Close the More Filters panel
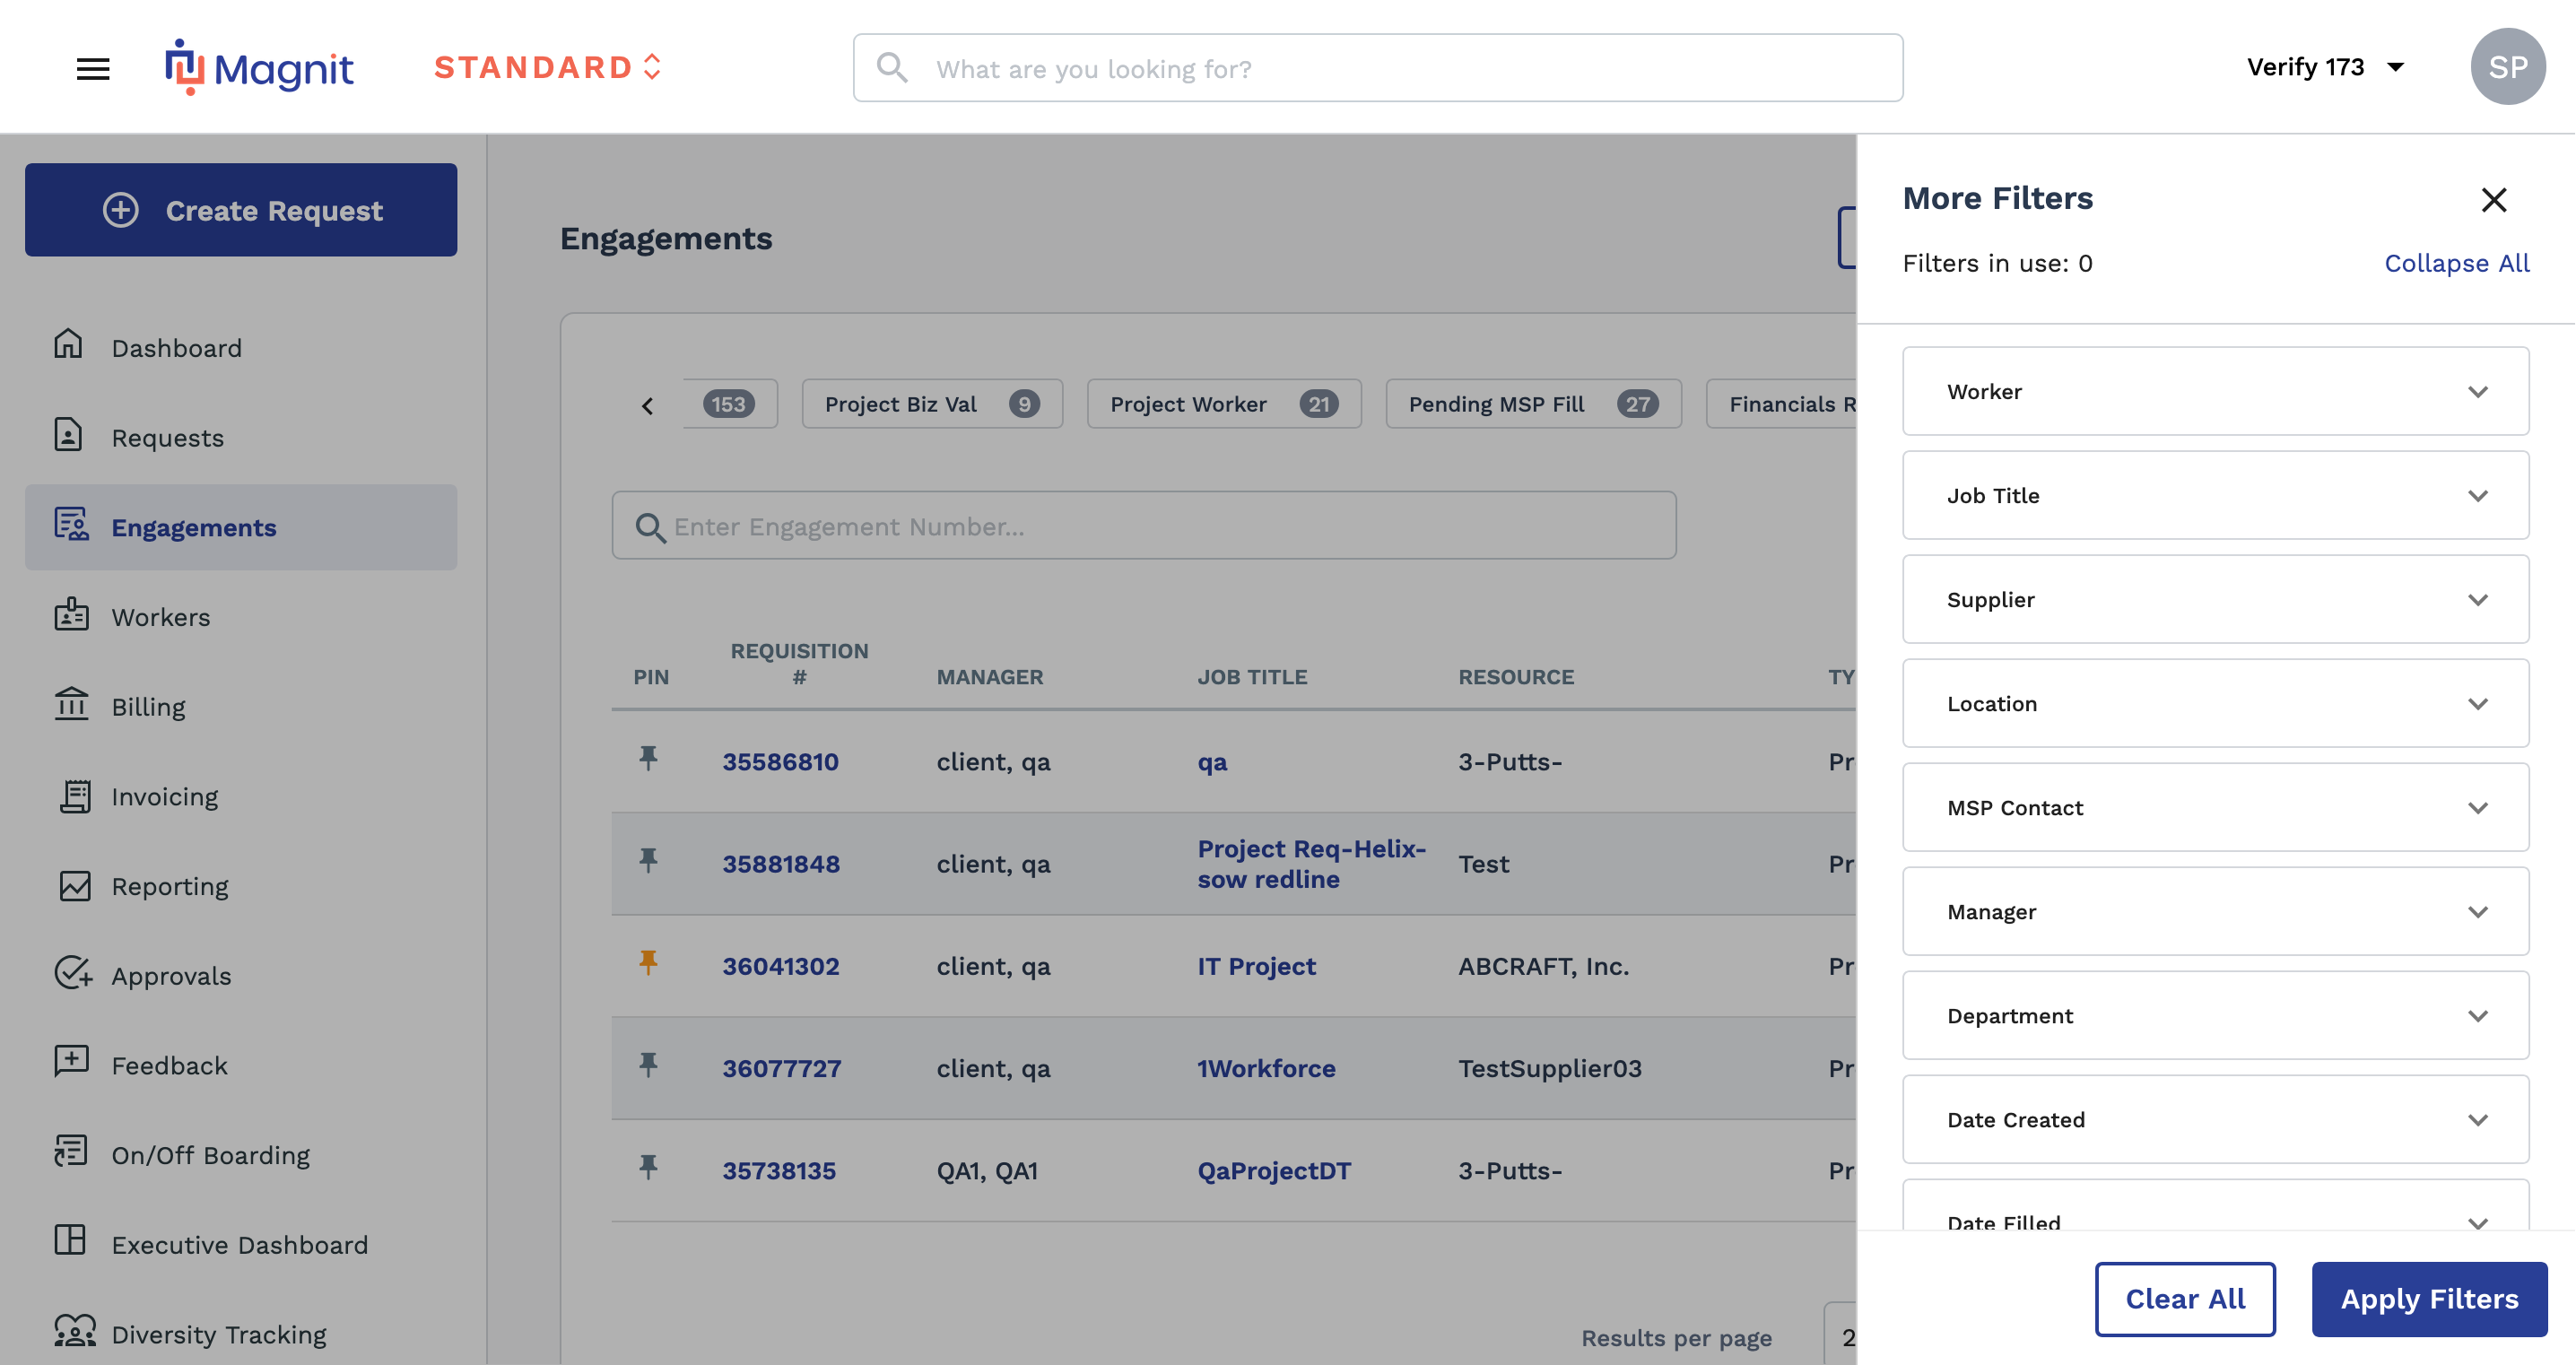This screenshot has height=1365, width=2576. 2493,200
